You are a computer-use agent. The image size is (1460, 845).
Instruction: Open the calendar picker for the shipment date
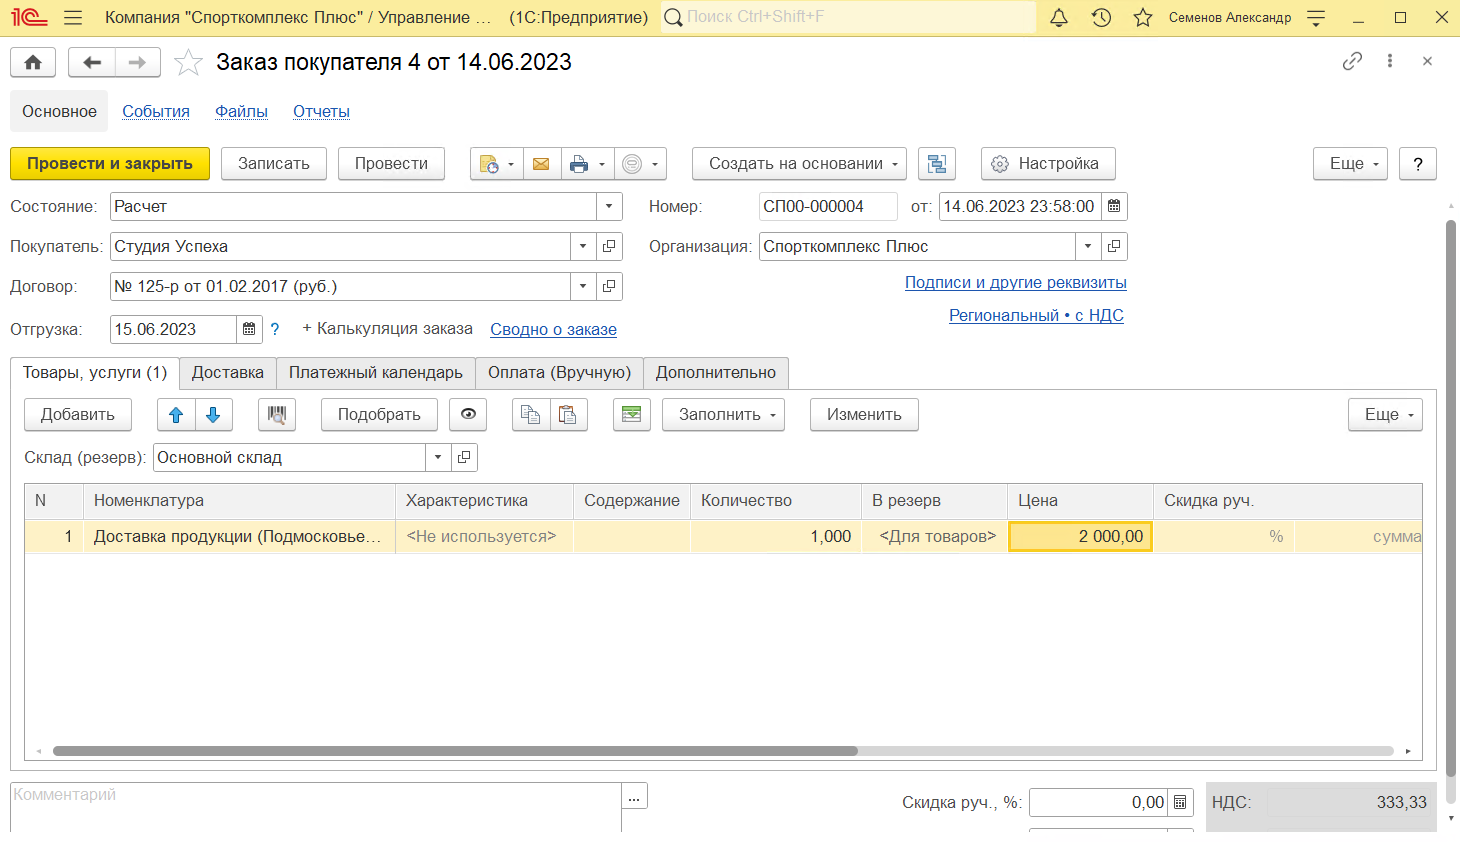click(250, 329)
